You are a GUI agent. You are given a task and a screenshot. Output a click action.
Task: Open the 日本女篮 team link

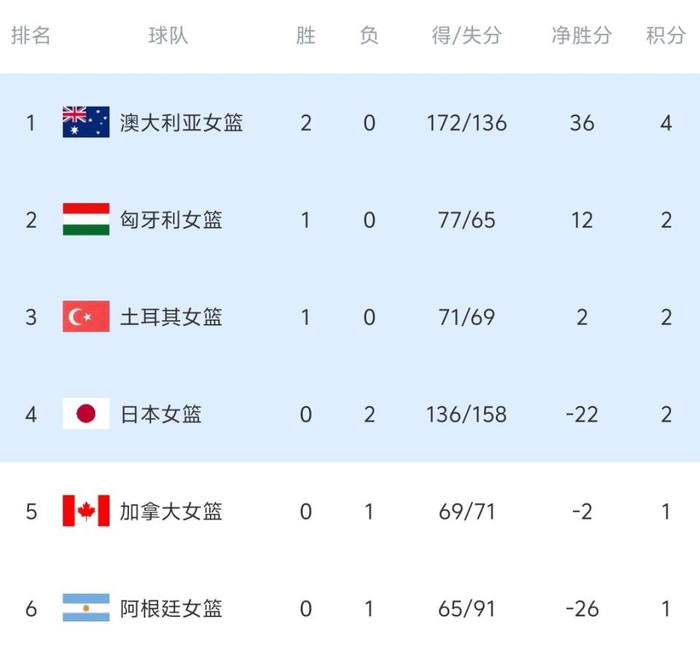[160, 413]
